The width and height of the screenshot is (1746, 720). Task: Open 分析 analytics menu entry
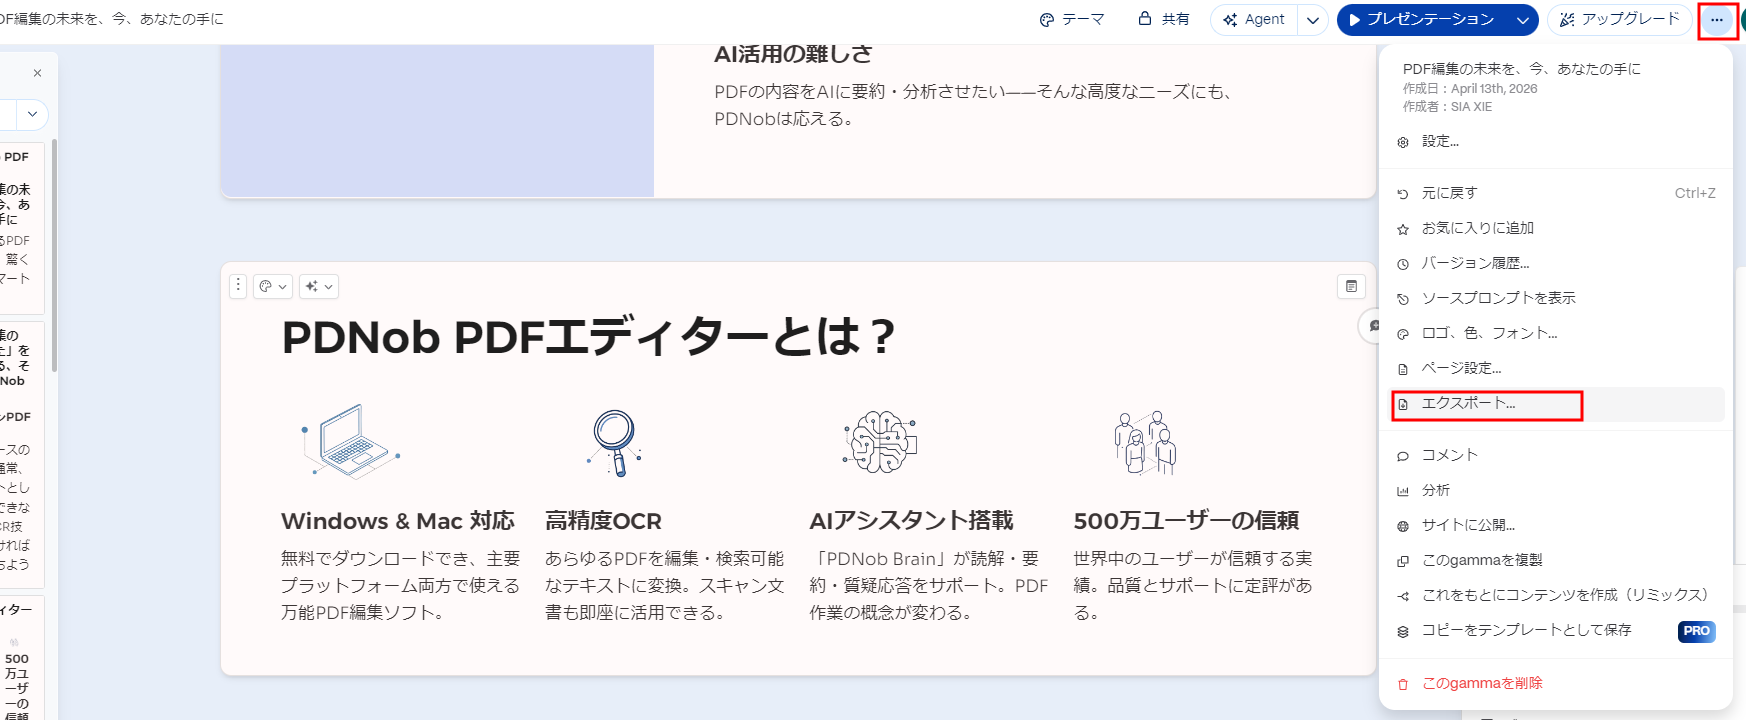point(1556,490)
